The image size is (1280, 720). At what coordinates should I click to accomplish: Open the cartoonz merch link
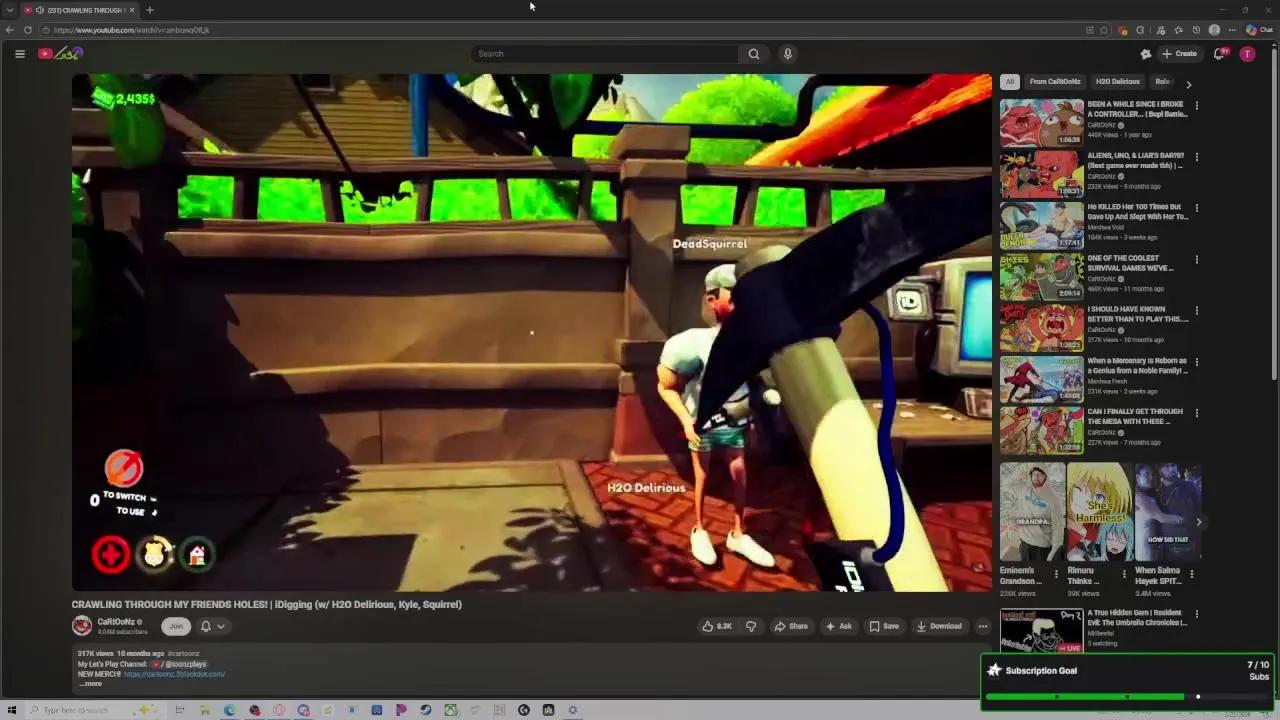(174, 674)
